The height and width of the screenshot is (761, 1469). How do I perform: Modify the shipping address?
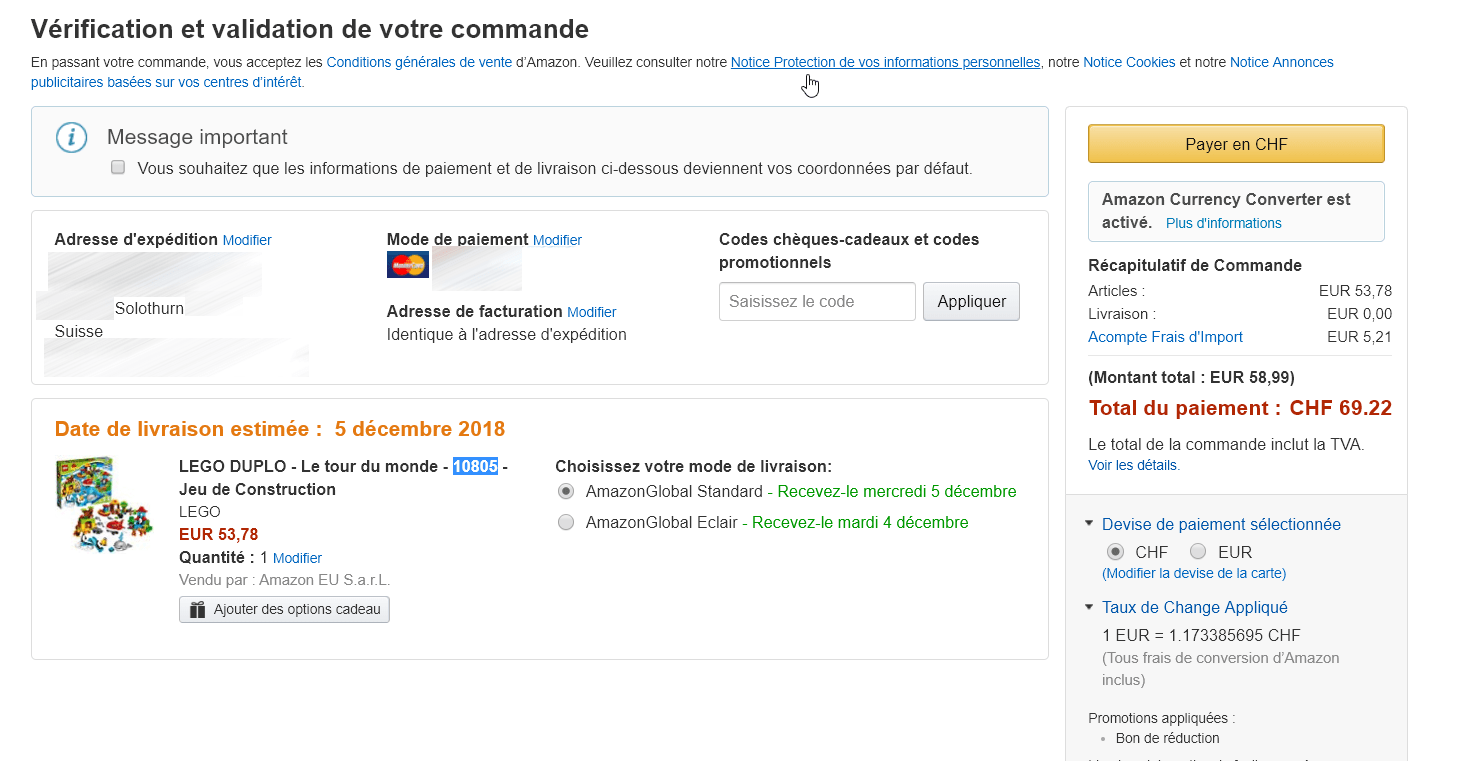coord(247,241)
